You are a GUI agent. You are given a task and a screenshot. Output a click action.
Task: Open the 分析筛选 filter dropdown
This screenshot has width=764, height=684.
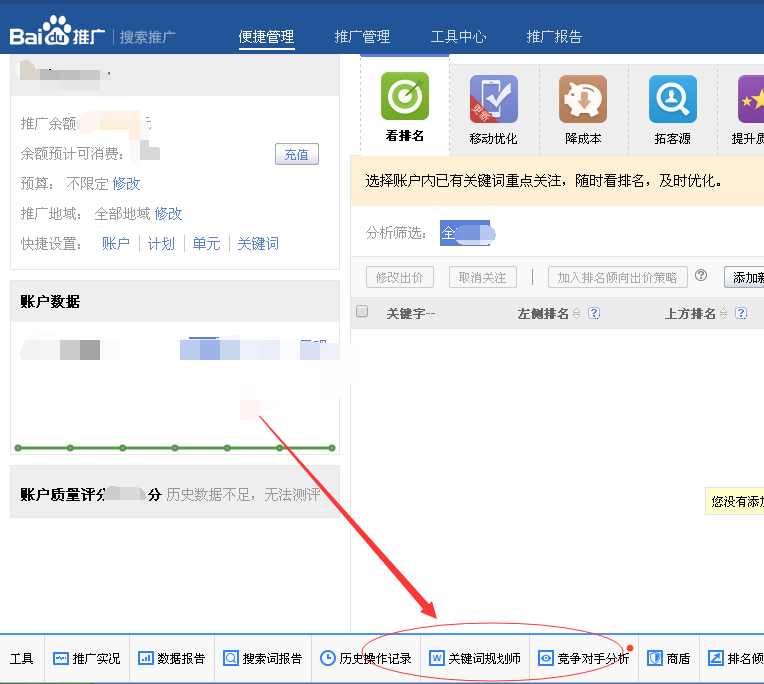point(466,233)
